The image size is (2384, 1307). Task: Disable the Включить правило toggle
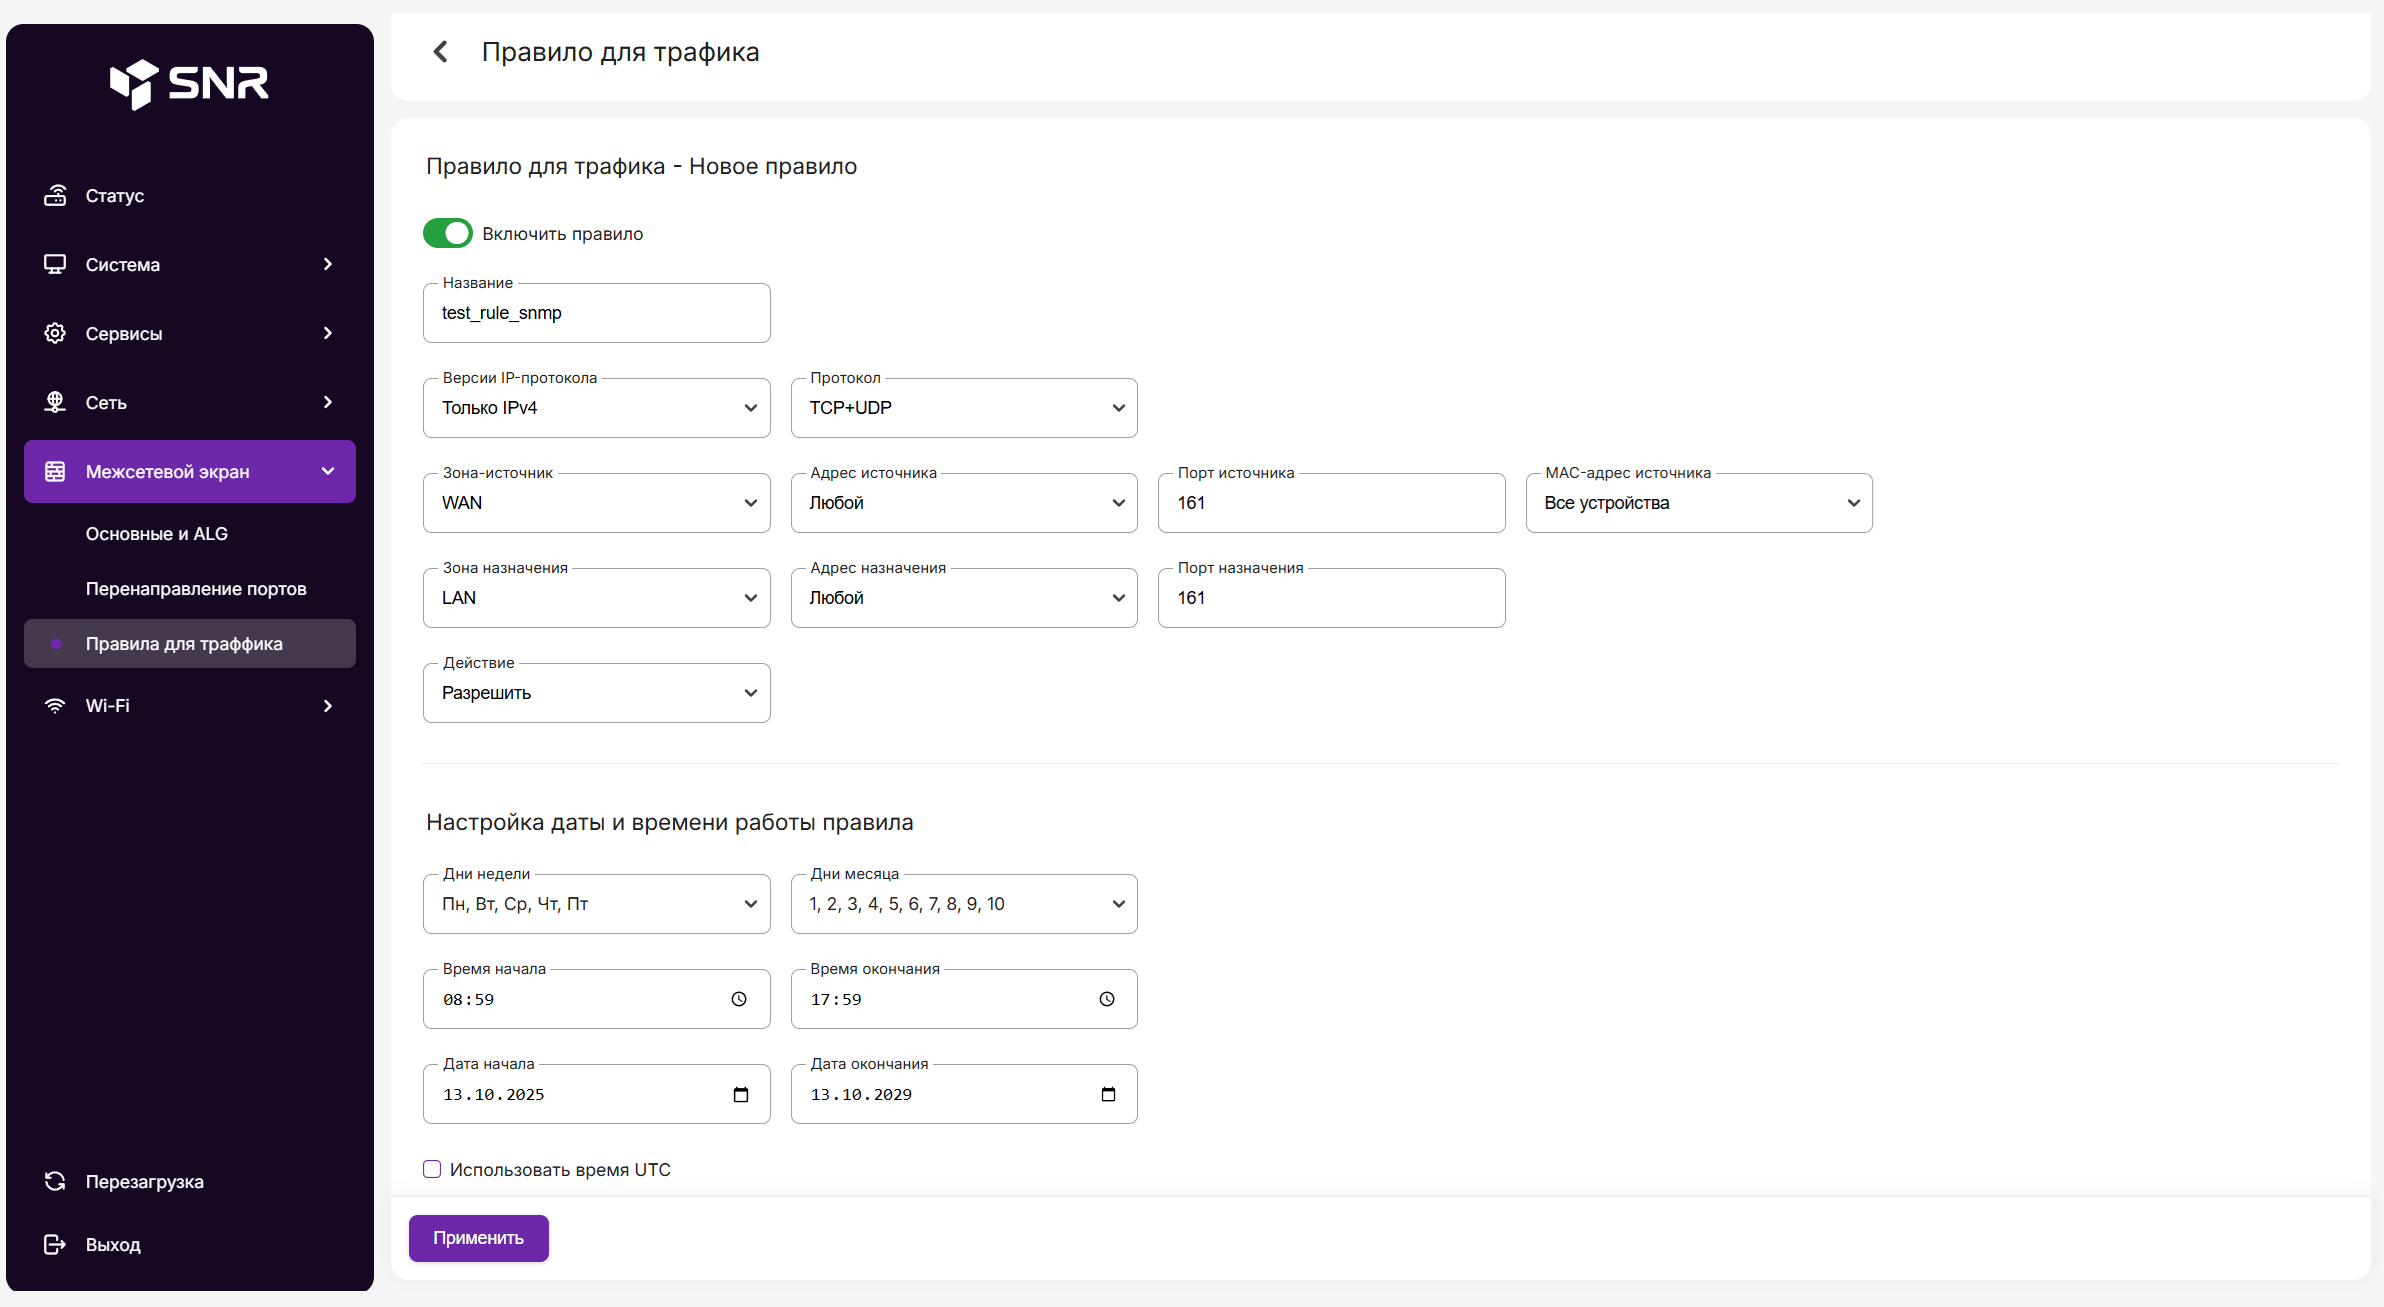click(447, 233)
